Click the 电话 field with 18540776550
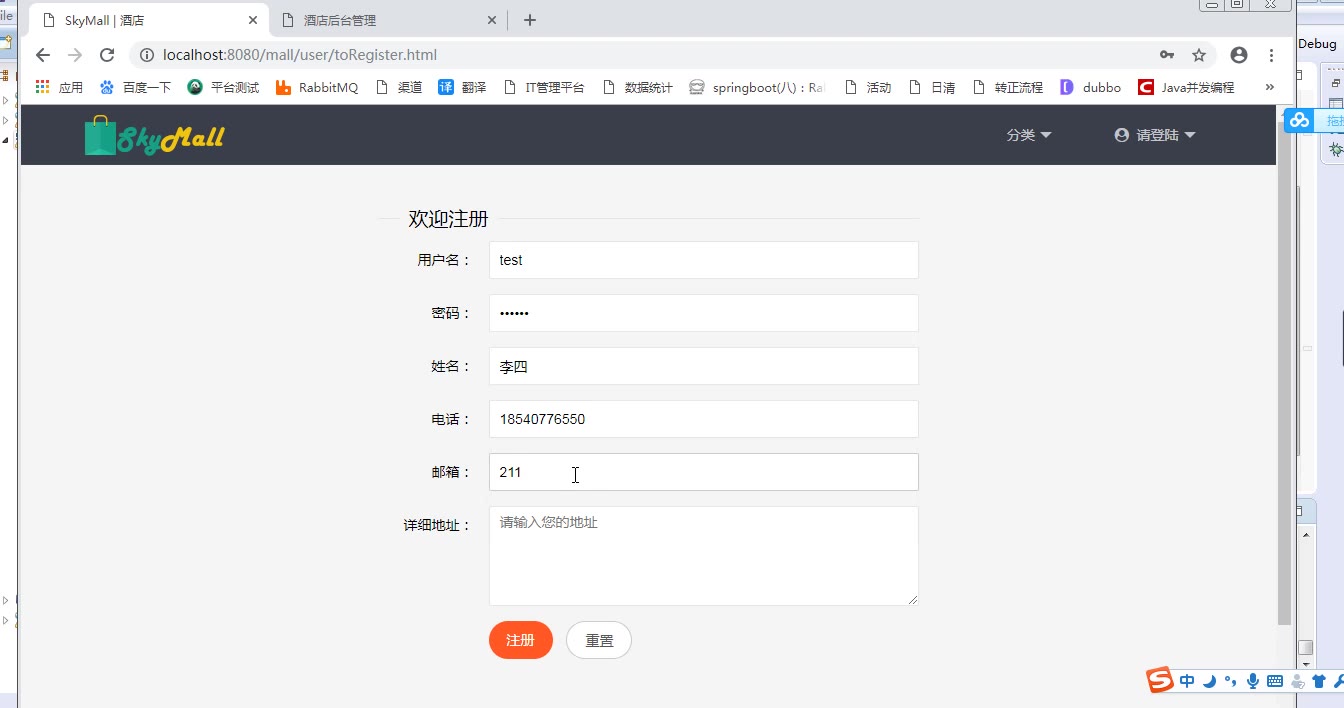The width and height of the screenshot is (1344, 708). click(703, 419)
